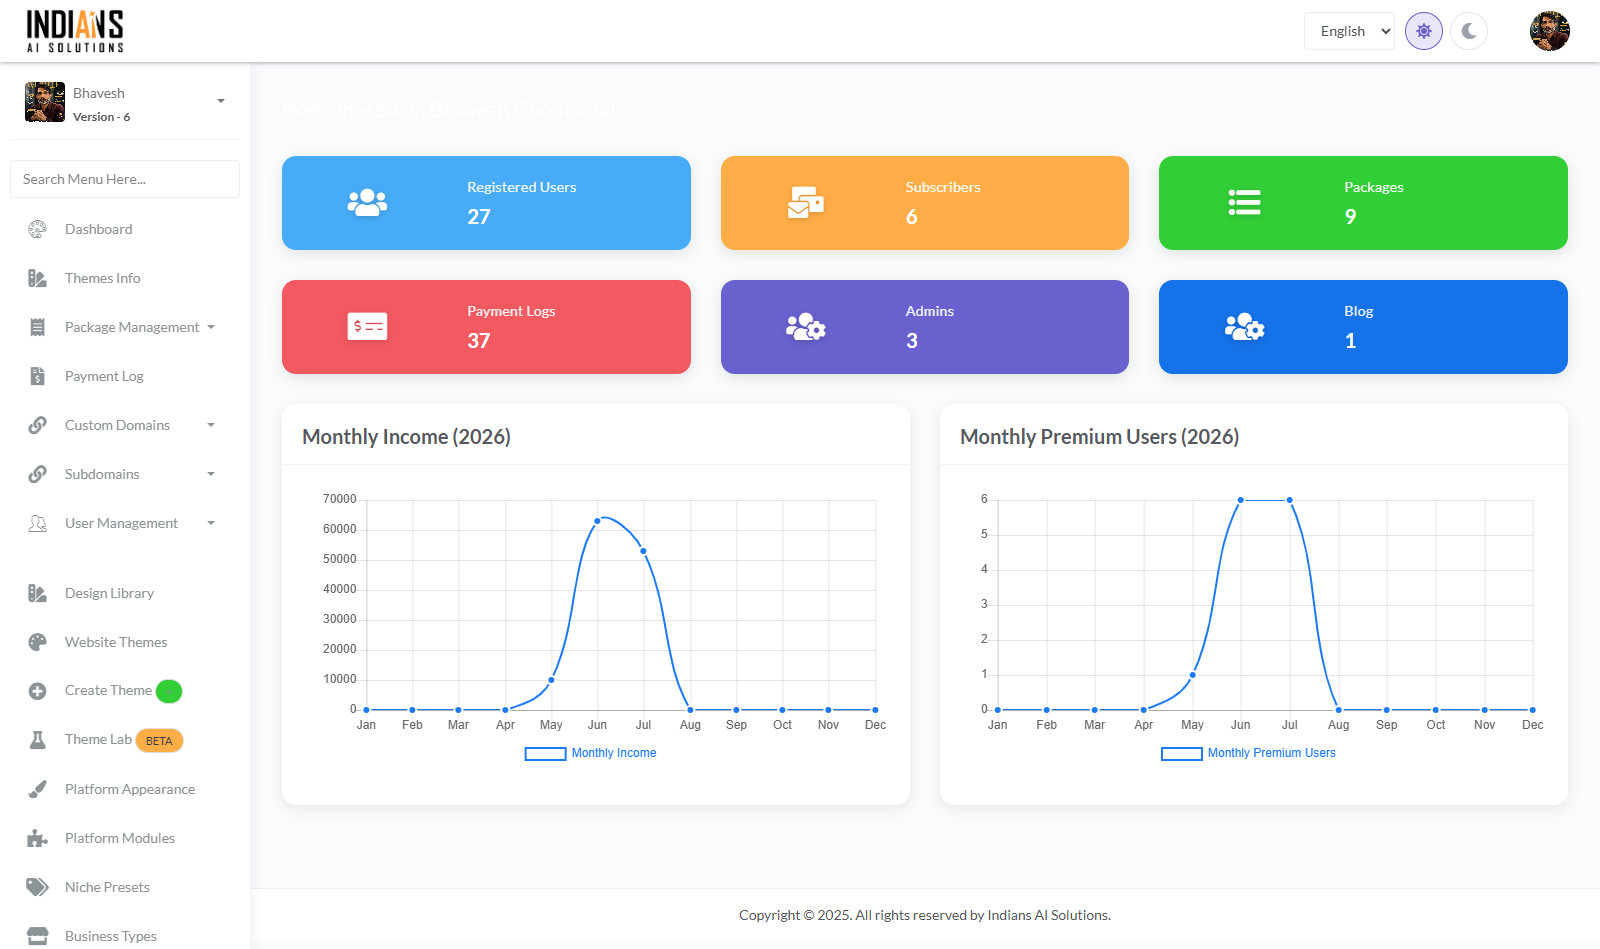Click the Payment Log invoice icon

click(x=37, y=376)
